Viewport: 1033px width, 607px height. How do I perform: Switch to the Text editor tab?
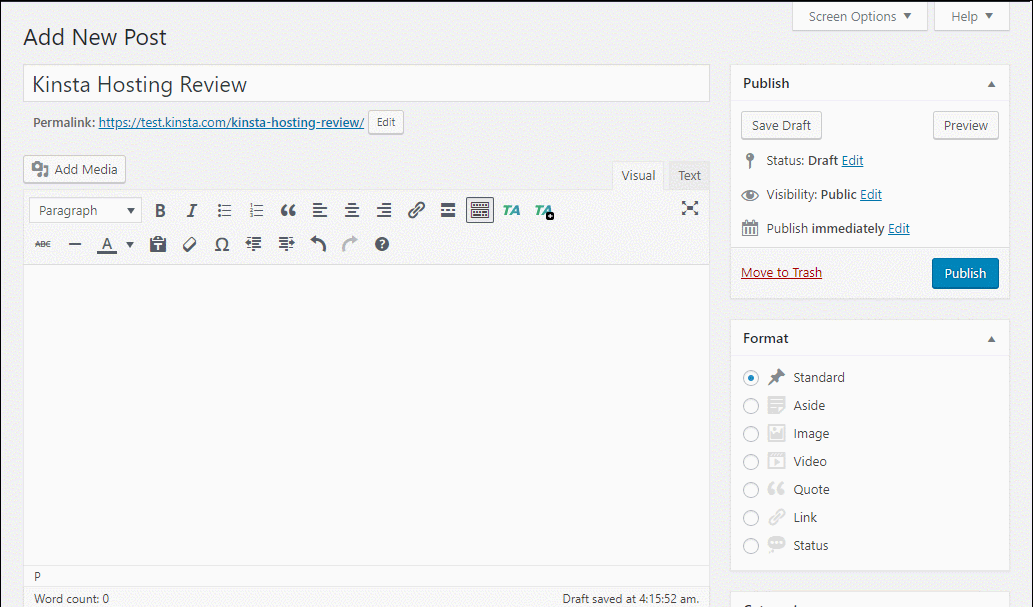point(688,175)
